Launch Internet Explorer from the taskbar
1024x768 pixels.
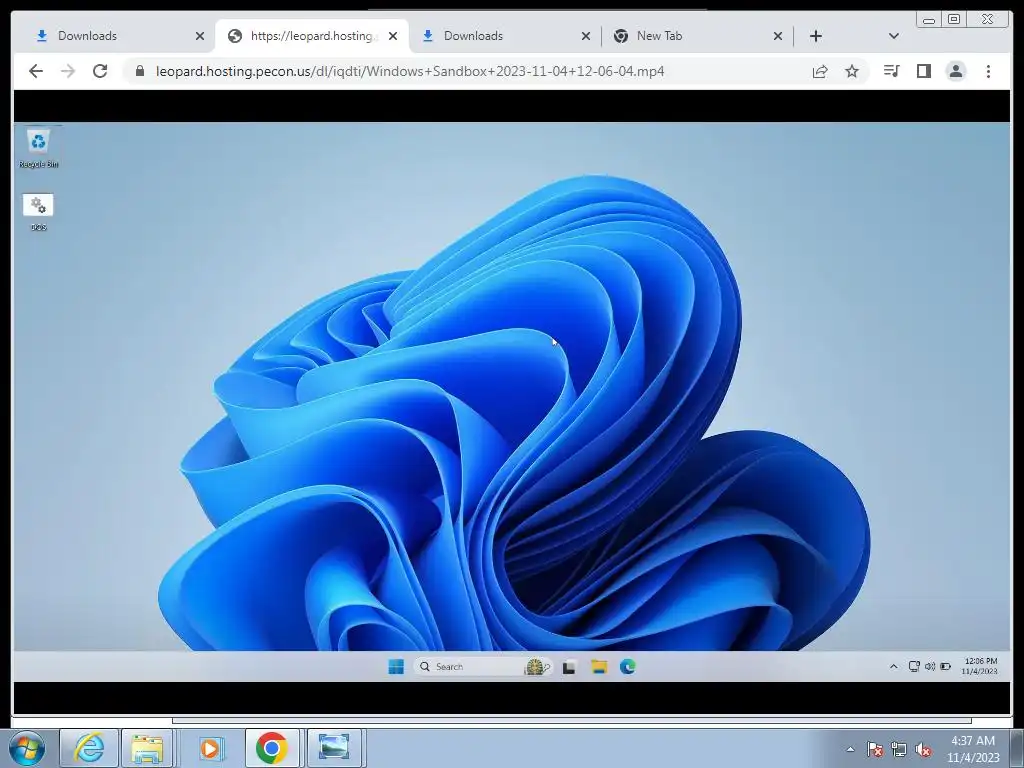89,748
